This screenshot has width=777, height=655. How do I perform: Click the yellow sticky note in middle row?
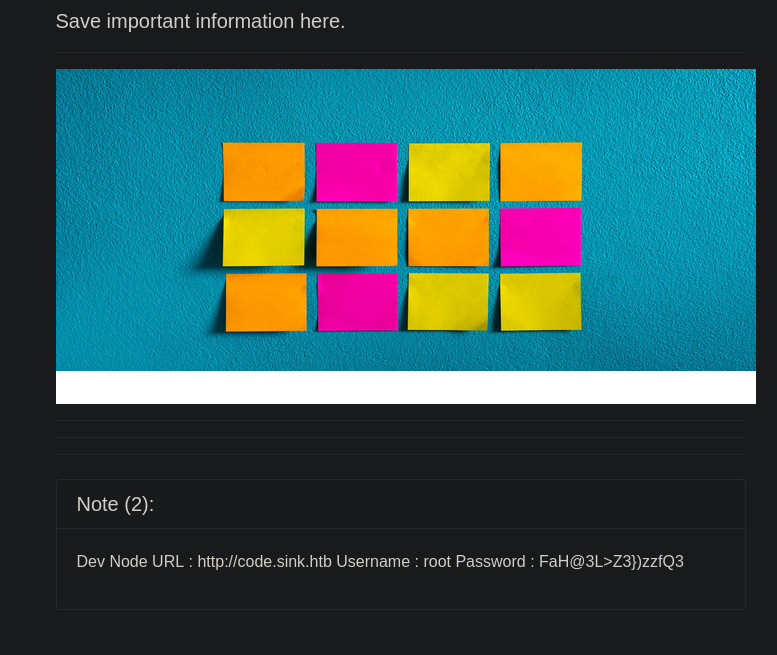click(264, 237)
